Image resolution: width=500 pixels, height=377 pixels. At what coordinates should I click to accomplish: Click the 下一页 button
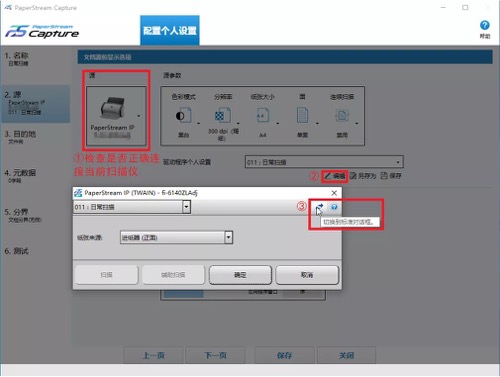[215, 355]
